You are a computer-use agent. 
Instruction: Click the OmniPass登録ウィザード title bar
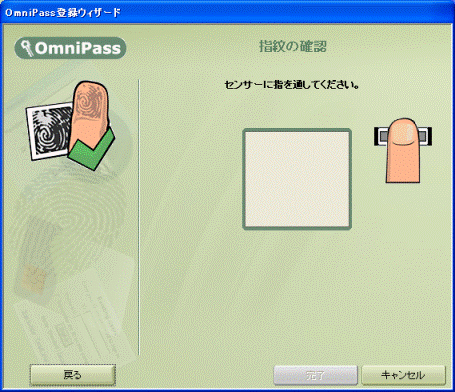[x=227, y=13]
